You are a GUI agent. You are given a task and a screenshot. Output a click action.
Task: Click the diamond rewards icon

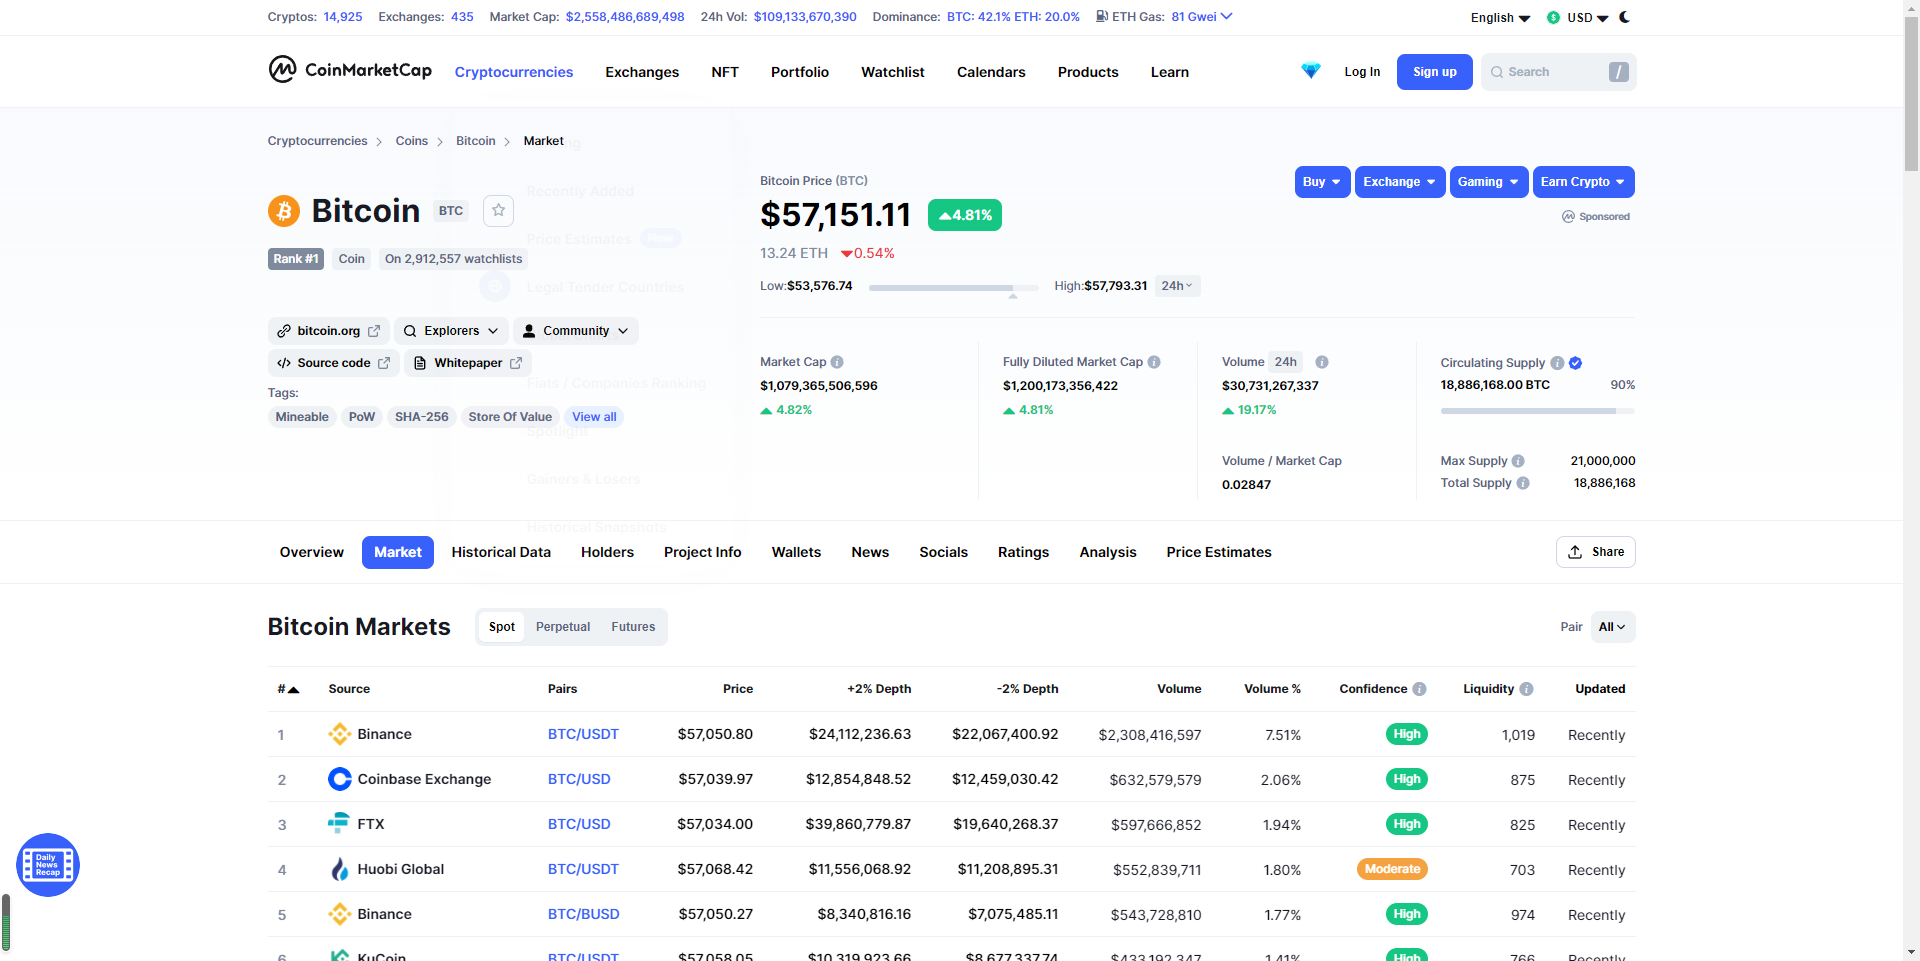1310,71
